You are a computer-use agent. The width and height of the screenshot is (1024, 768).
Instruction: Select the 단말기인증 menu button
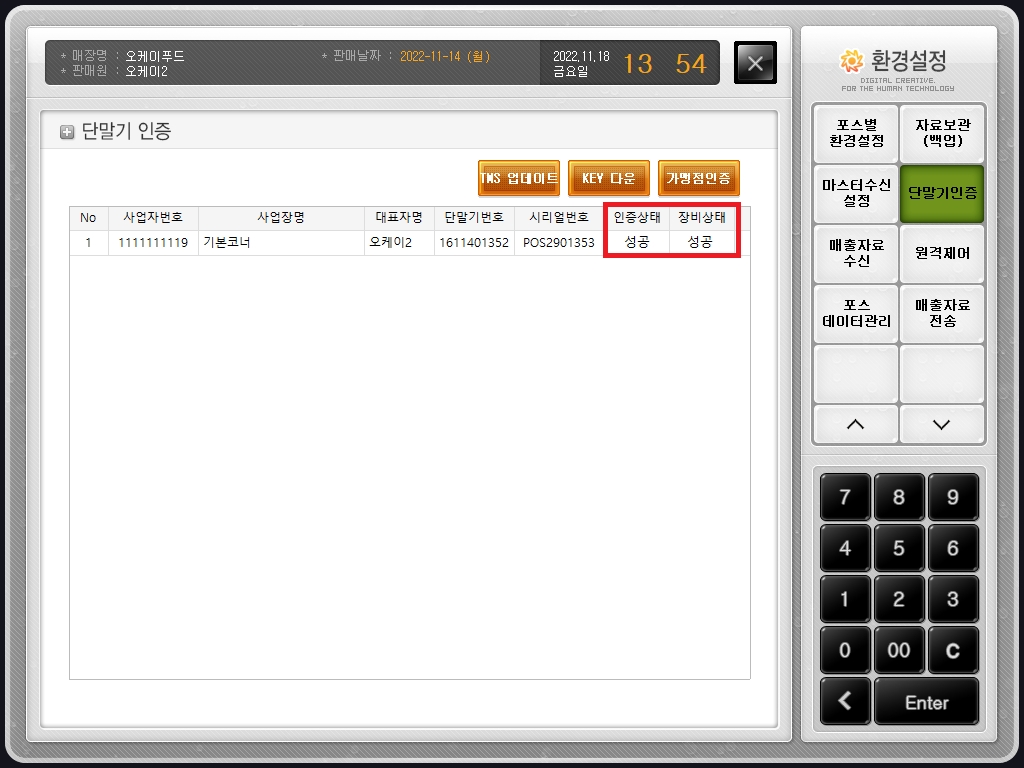click(x=942, y=193)
